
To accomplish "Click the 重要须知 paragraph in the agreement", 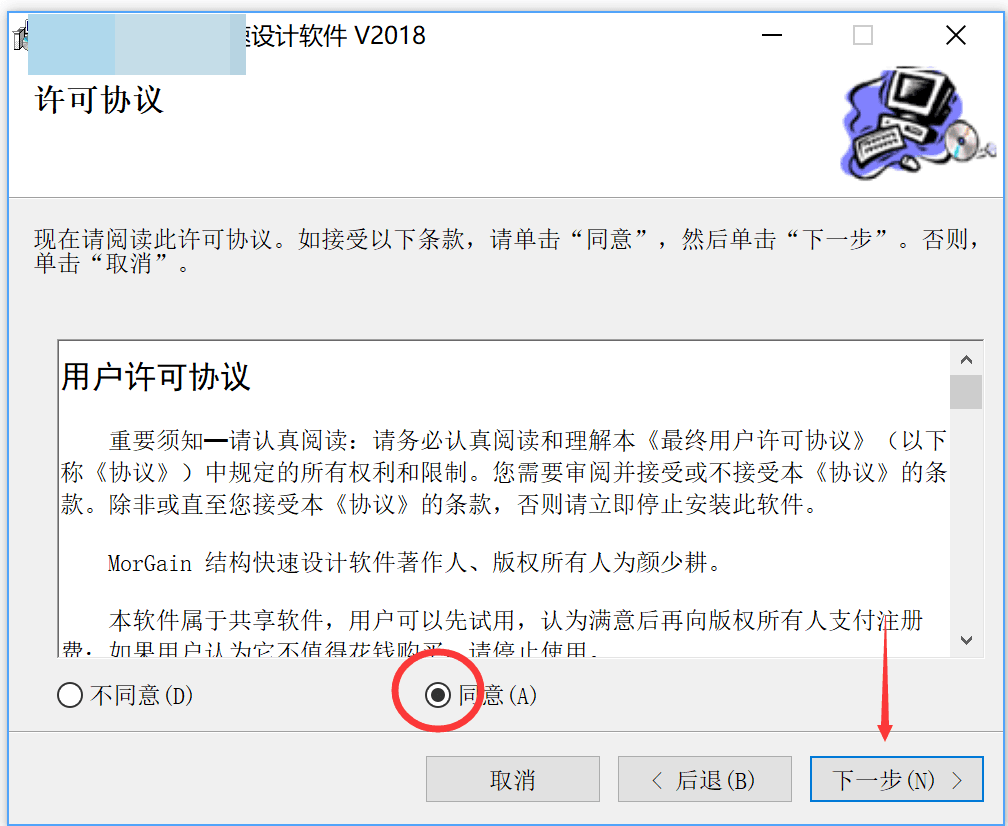I will point(504,472).
